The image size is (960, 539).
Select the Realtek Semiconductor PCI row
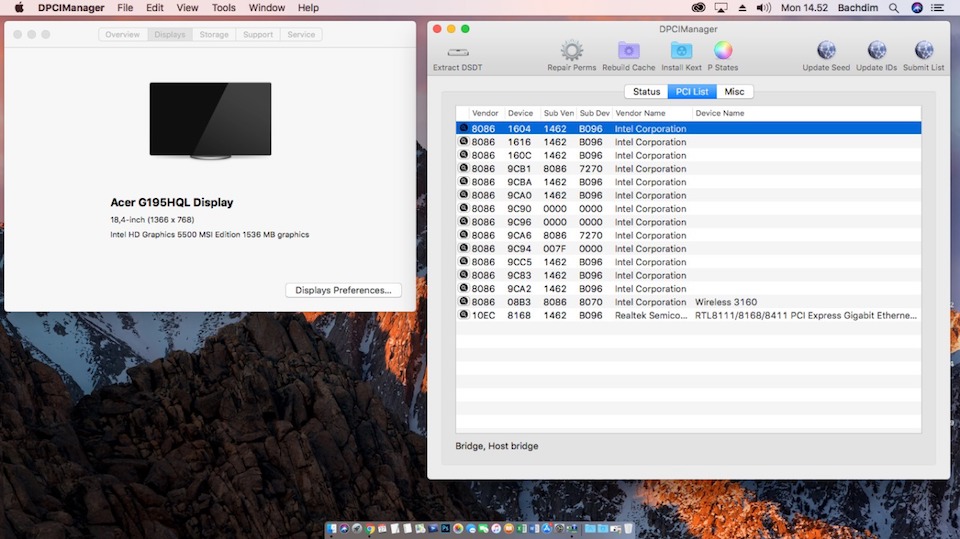point(688,315)
